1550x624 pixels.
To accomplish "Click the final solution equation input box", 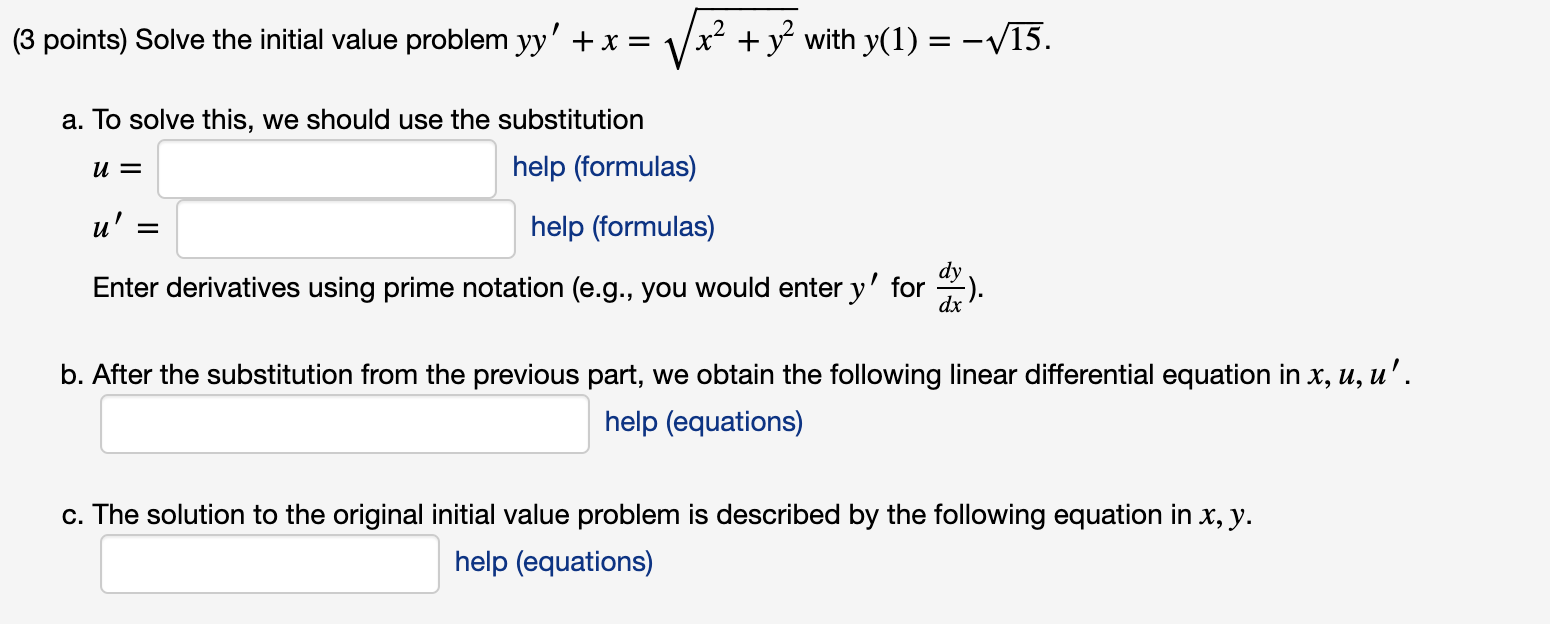I will (269, 564).
